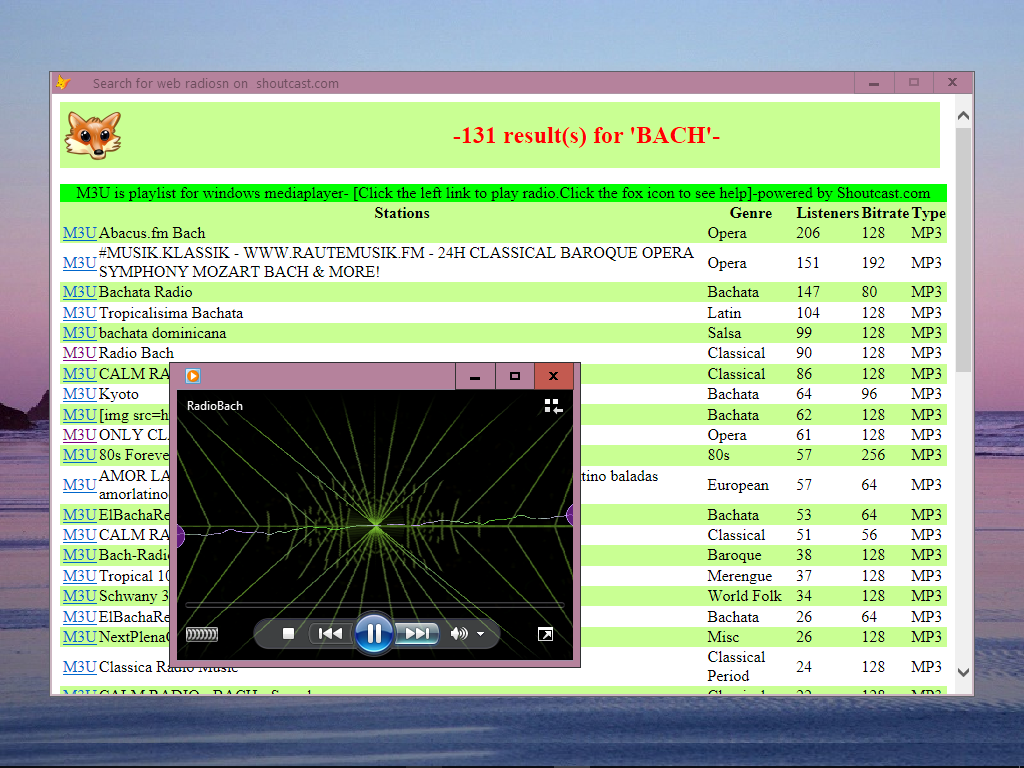Open M3U link for Bach-Radio Baroque station
Viewport: 1024px width, 768px height.
80,555
